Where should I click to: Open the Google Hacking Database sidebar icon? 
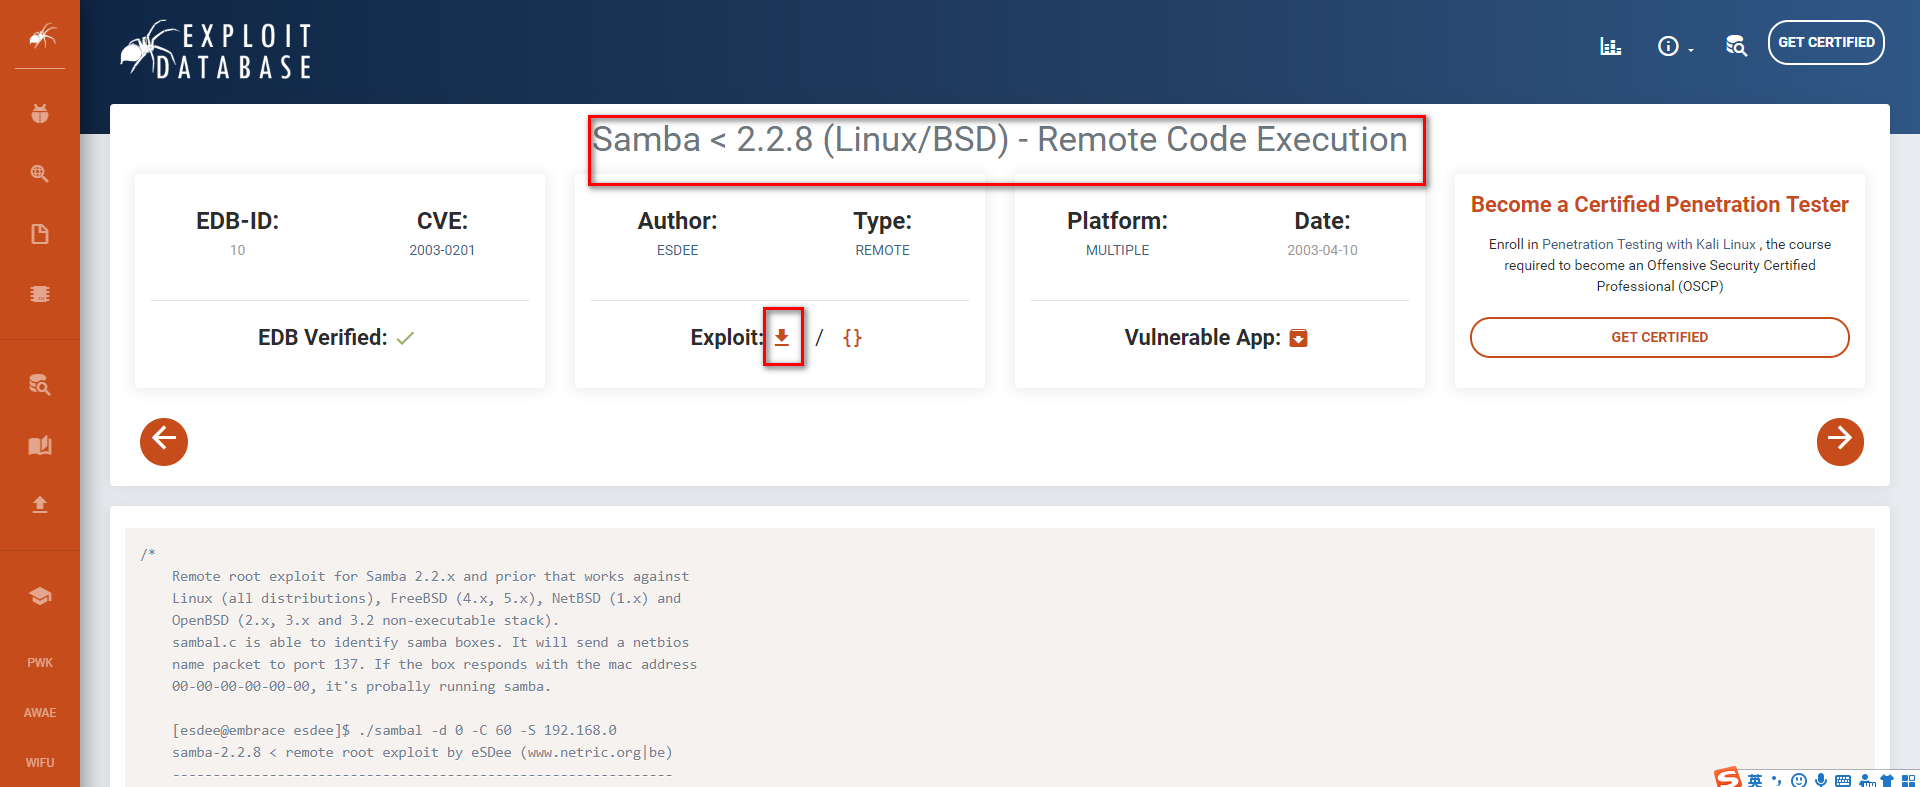[40, 173]
